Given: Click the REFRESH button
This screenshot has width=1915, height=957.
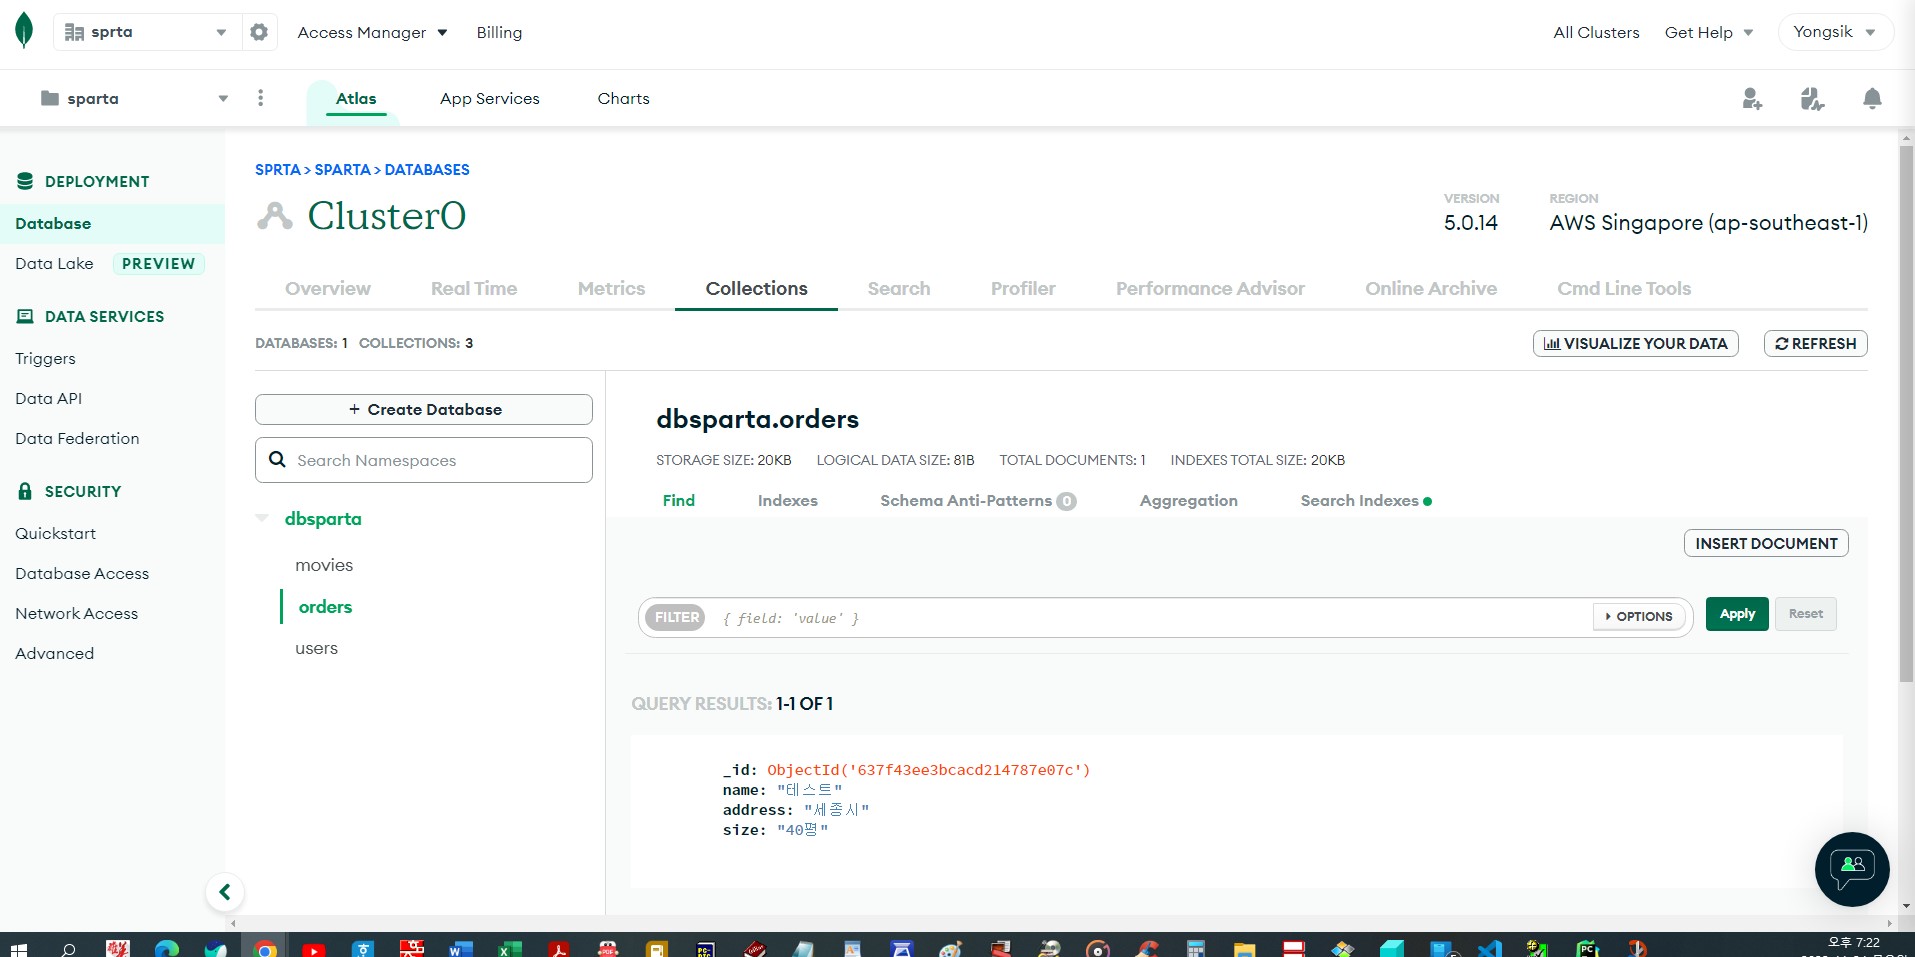Looking at the screenshot, I should [x=1816, y=343].
